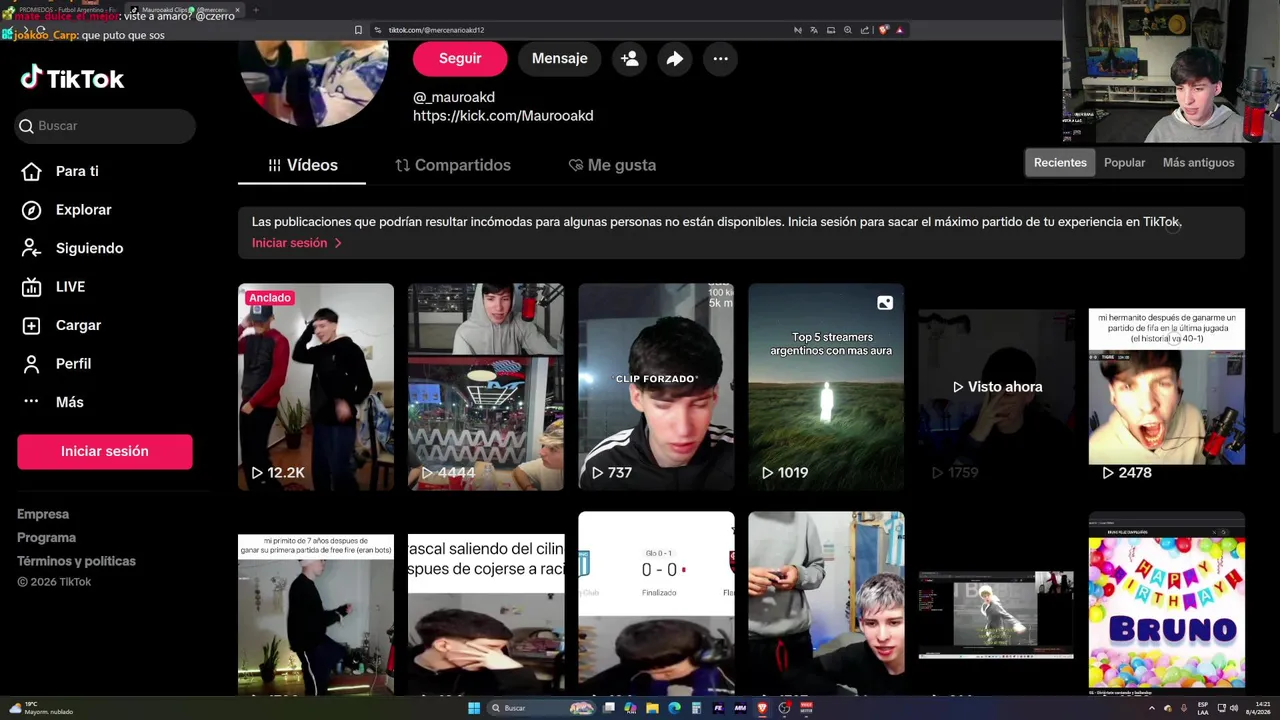The height and width of the screenshot is (720, 1280).
Task: Open the Brave browser taskbar icon
Action: click(762, 708)
